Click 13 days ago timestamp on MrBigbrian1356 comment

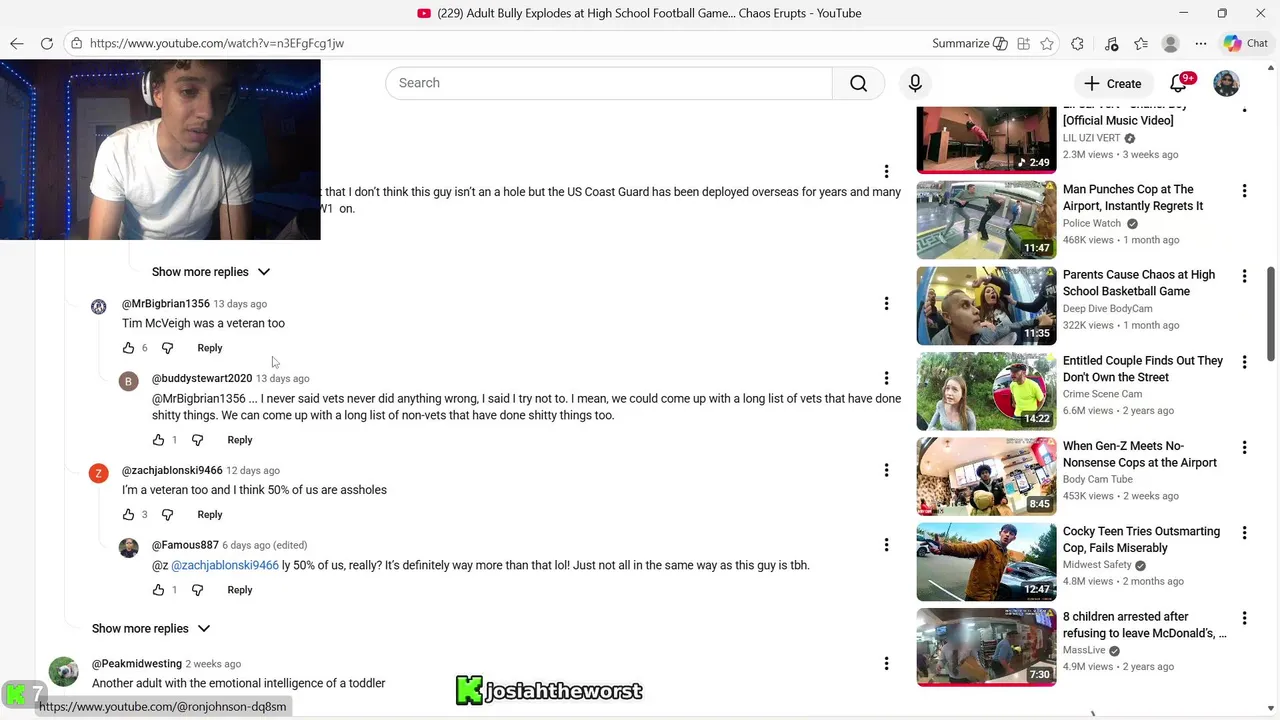240,304
